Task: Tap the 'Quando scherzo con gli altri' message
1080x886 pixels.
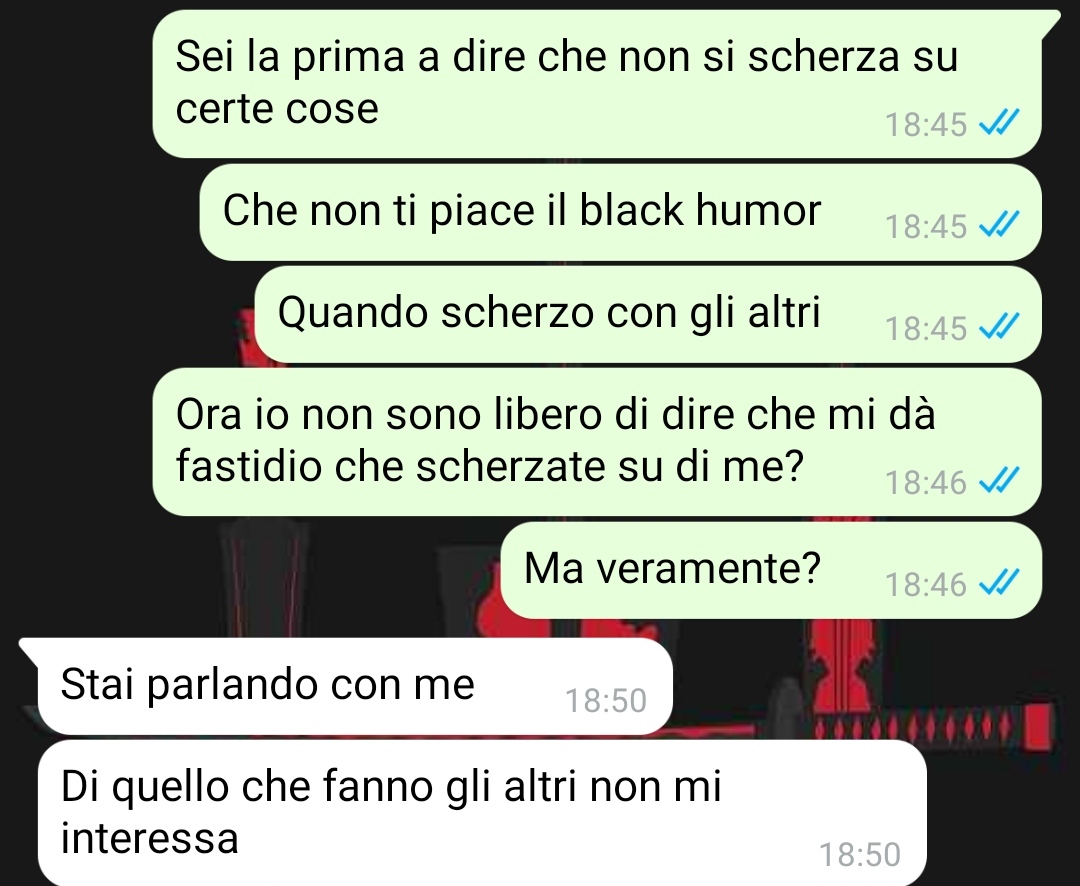Action: 647,314
